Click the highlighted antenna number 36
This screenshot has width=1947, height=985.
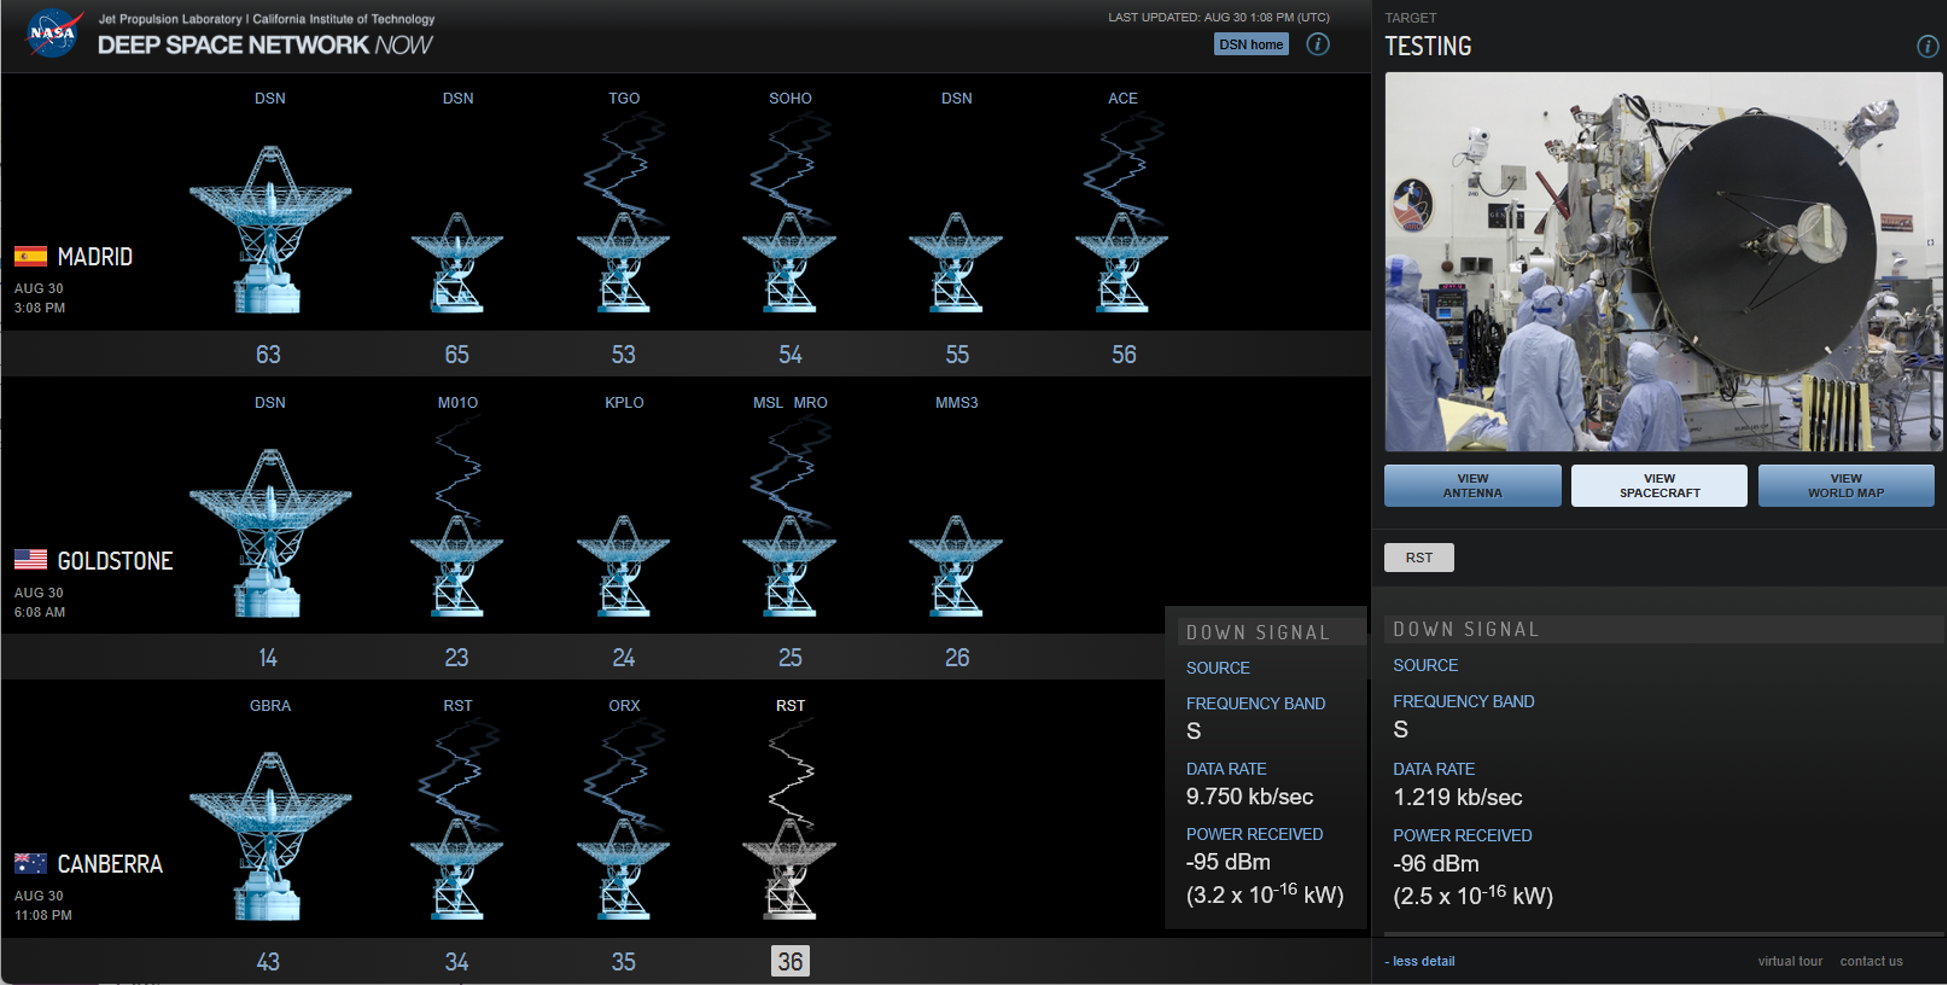(790, 961)
